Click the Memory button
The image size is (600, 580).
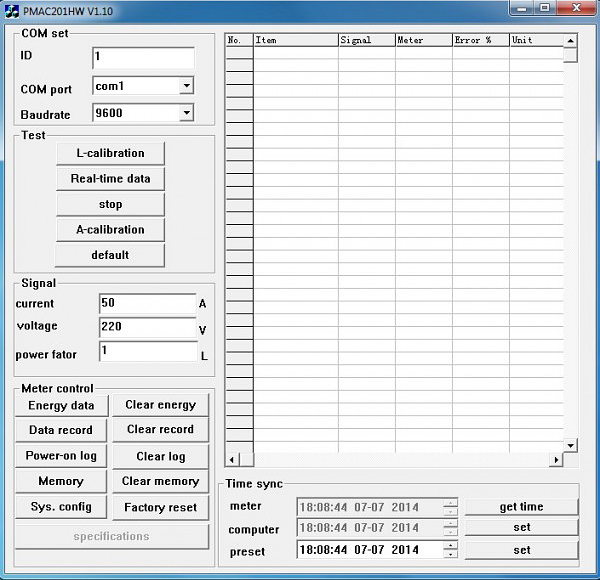click(x=61, y=481)
